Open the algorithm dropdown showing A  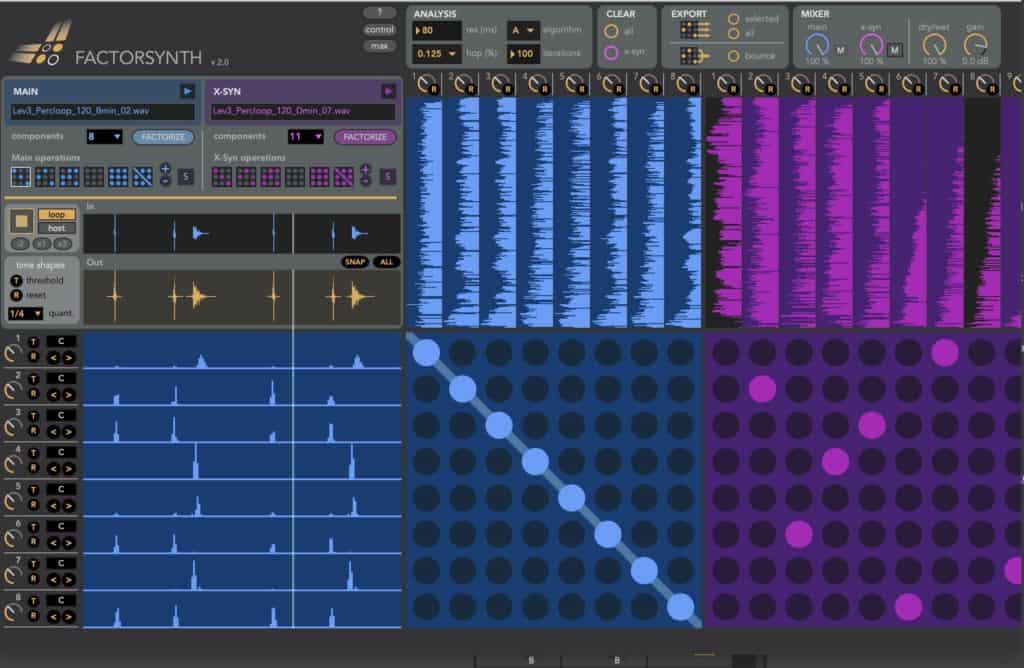click(x=522, y=30)
